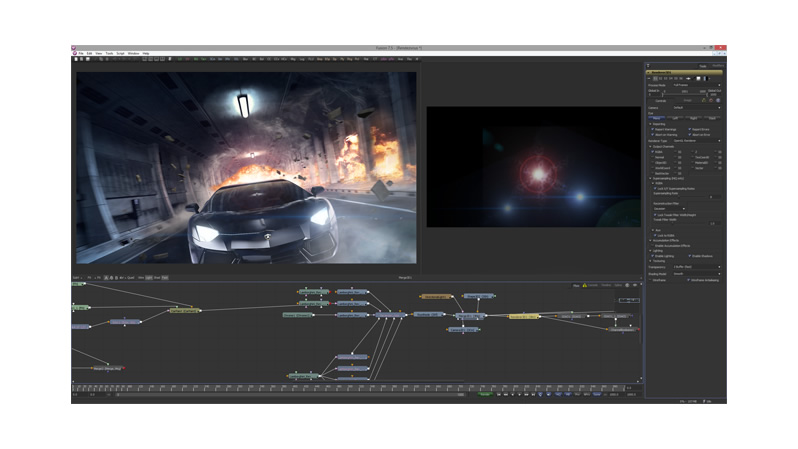Toggle the Wireframe Antialiasing checkbox
798x449 pixels.
689,280
